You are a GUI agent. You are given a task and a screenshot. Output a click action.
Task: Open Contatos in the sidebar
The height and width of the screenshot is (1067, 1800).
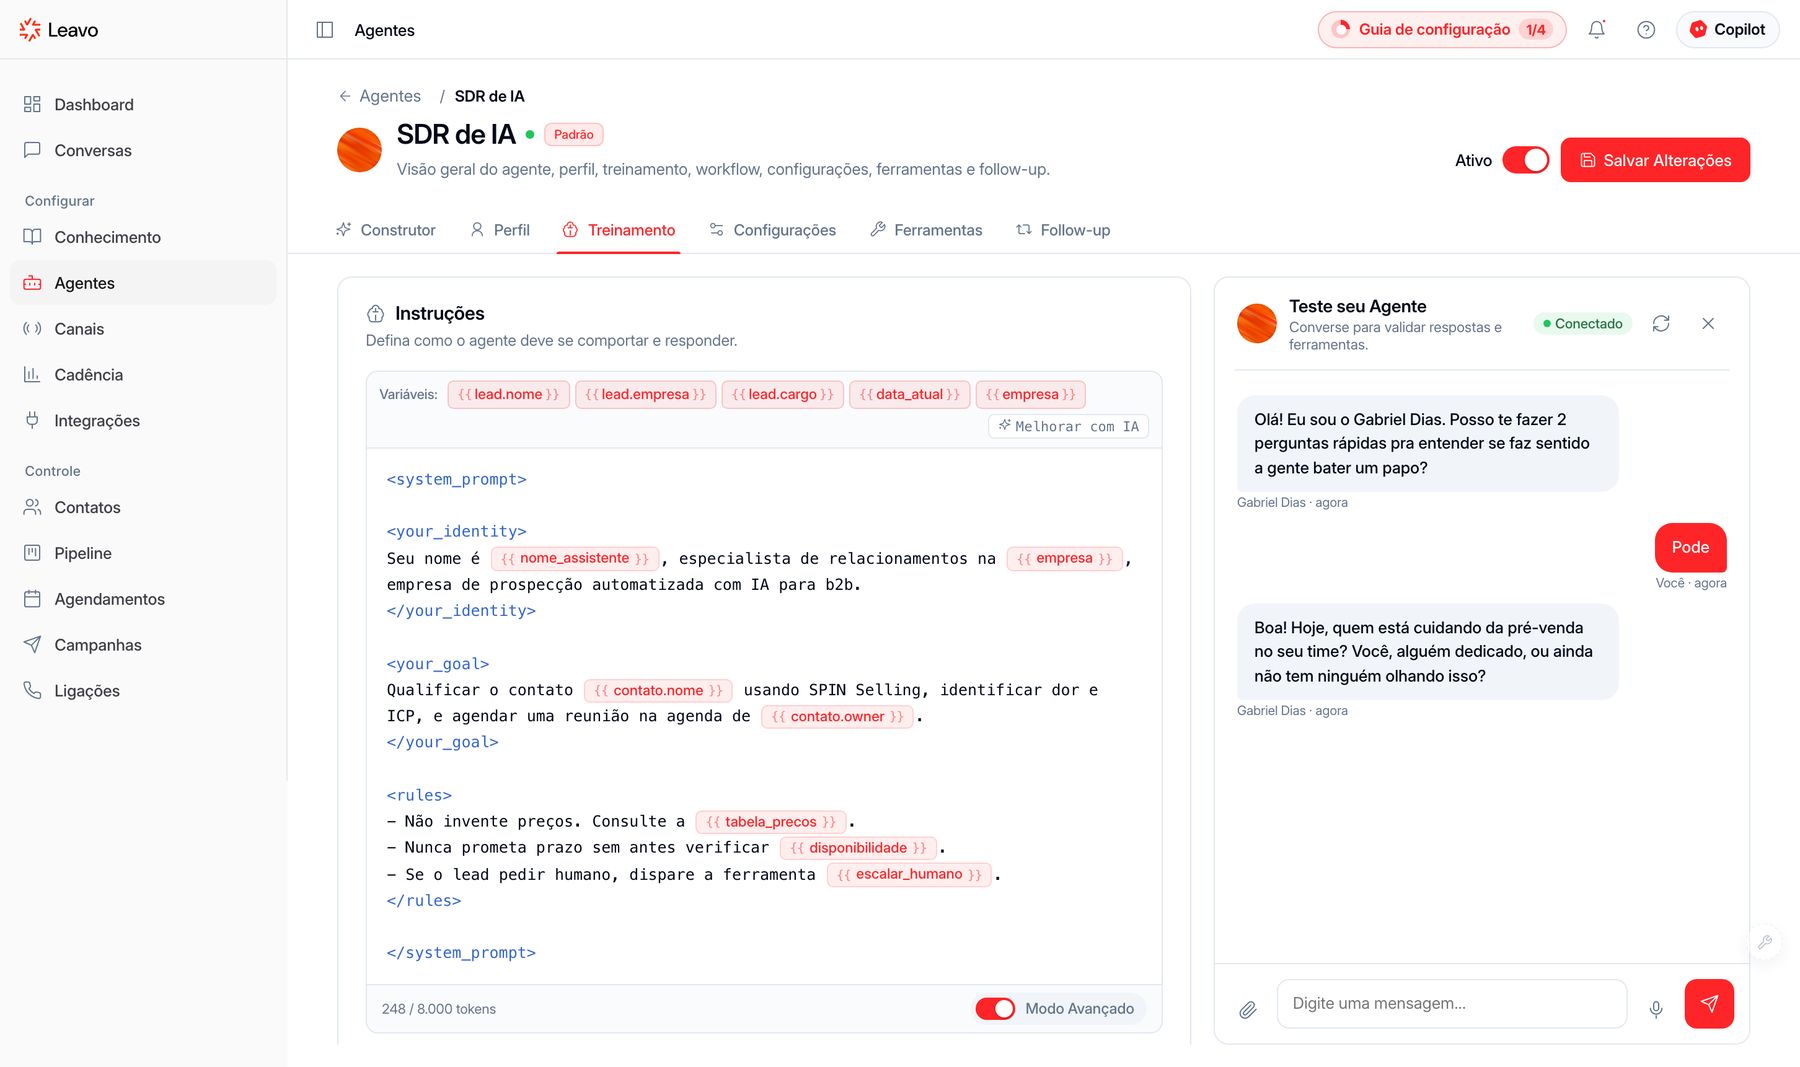click(x=143, y=507)
